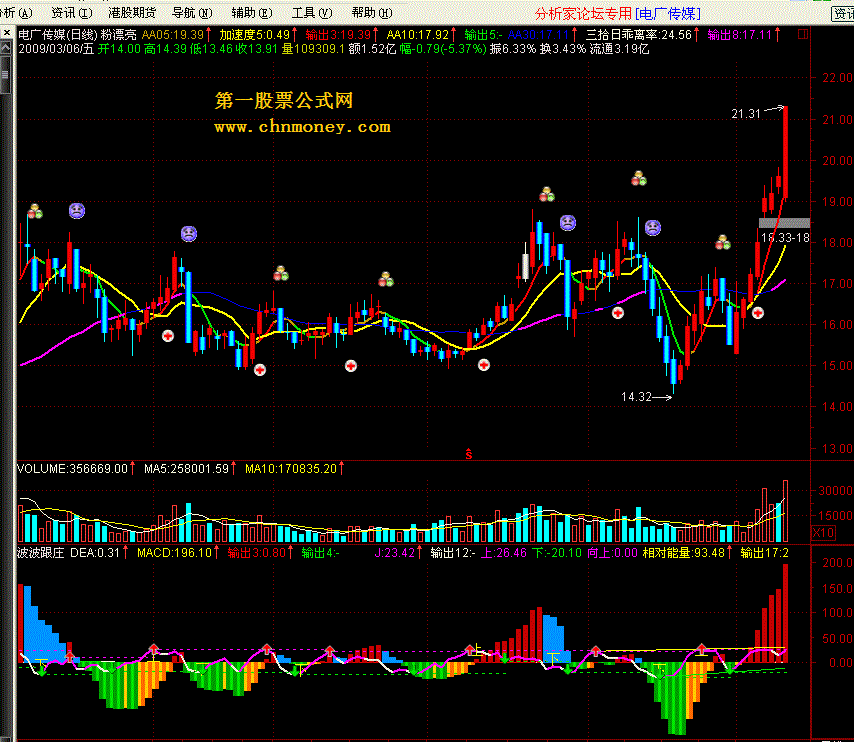Click the DEA:0.31 value
This screenshot has width=854, height=742.
[95, 552]
